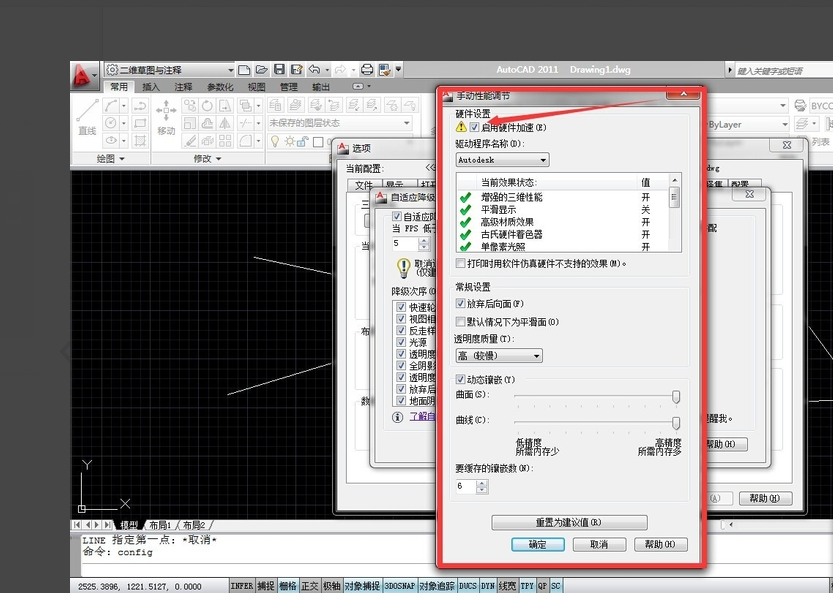Select the Hatch tool icon
Viewport: 833px width, 593px height.
pos(140,141)
